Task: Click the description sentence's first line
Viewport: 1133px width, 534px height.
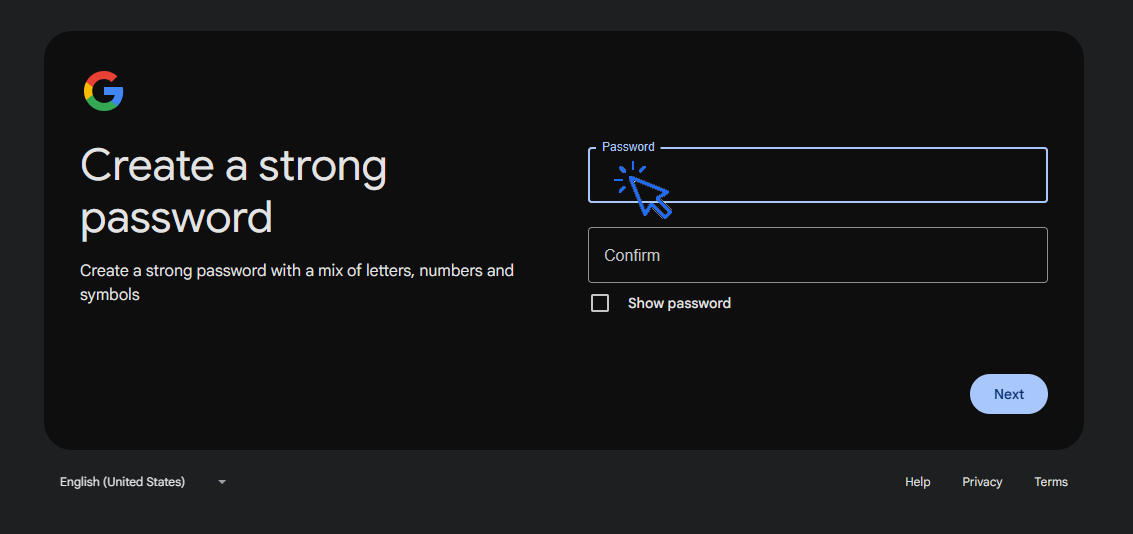Action: coord(296,271)
